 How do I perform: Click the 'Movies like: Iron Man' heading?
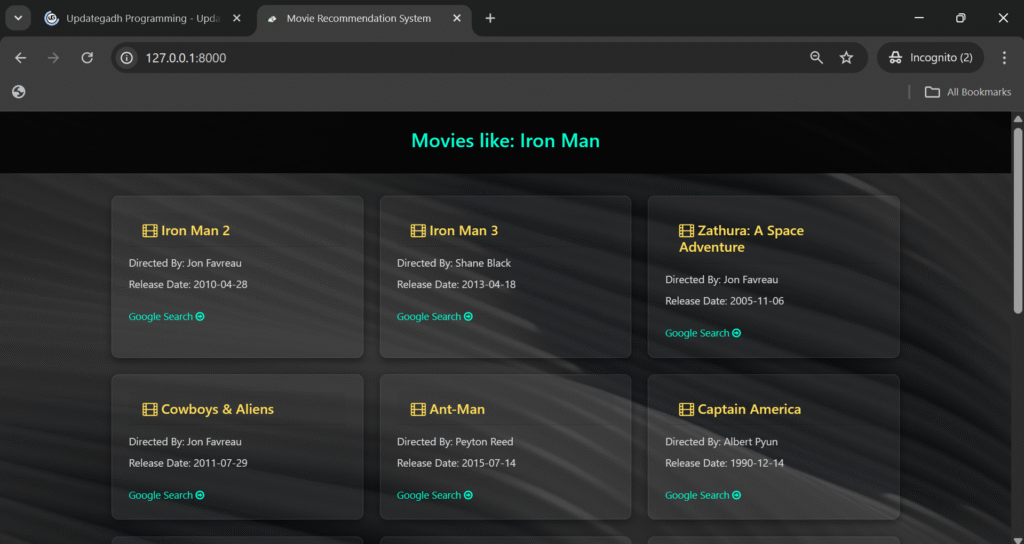(505, 140)
